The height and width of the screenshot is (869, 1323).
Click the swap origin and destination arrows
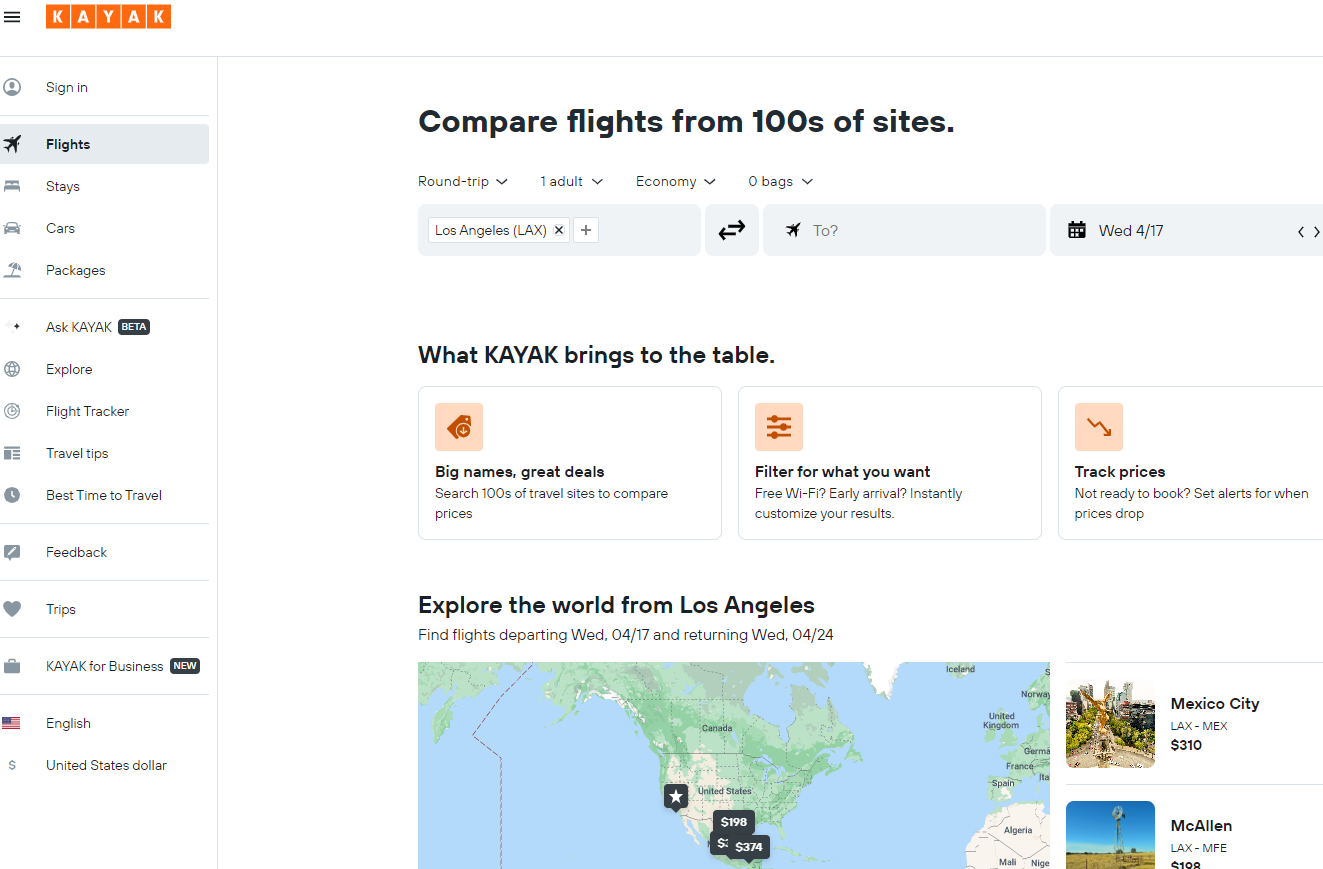coord(732,230)
